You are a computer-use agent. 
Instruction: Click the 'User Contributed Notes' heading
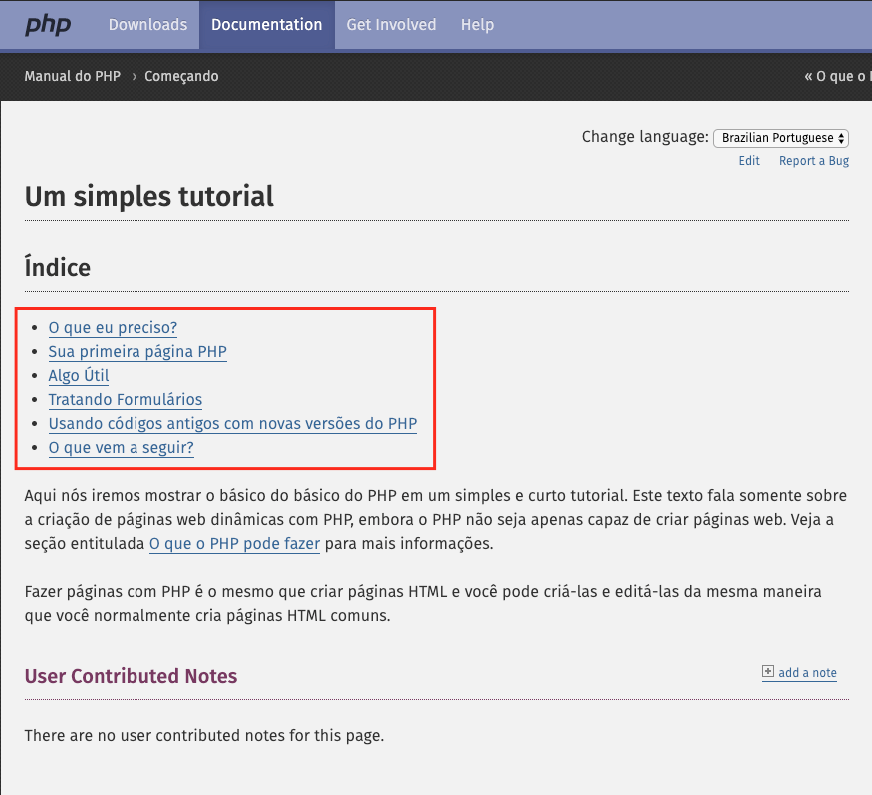pos(131,676)
